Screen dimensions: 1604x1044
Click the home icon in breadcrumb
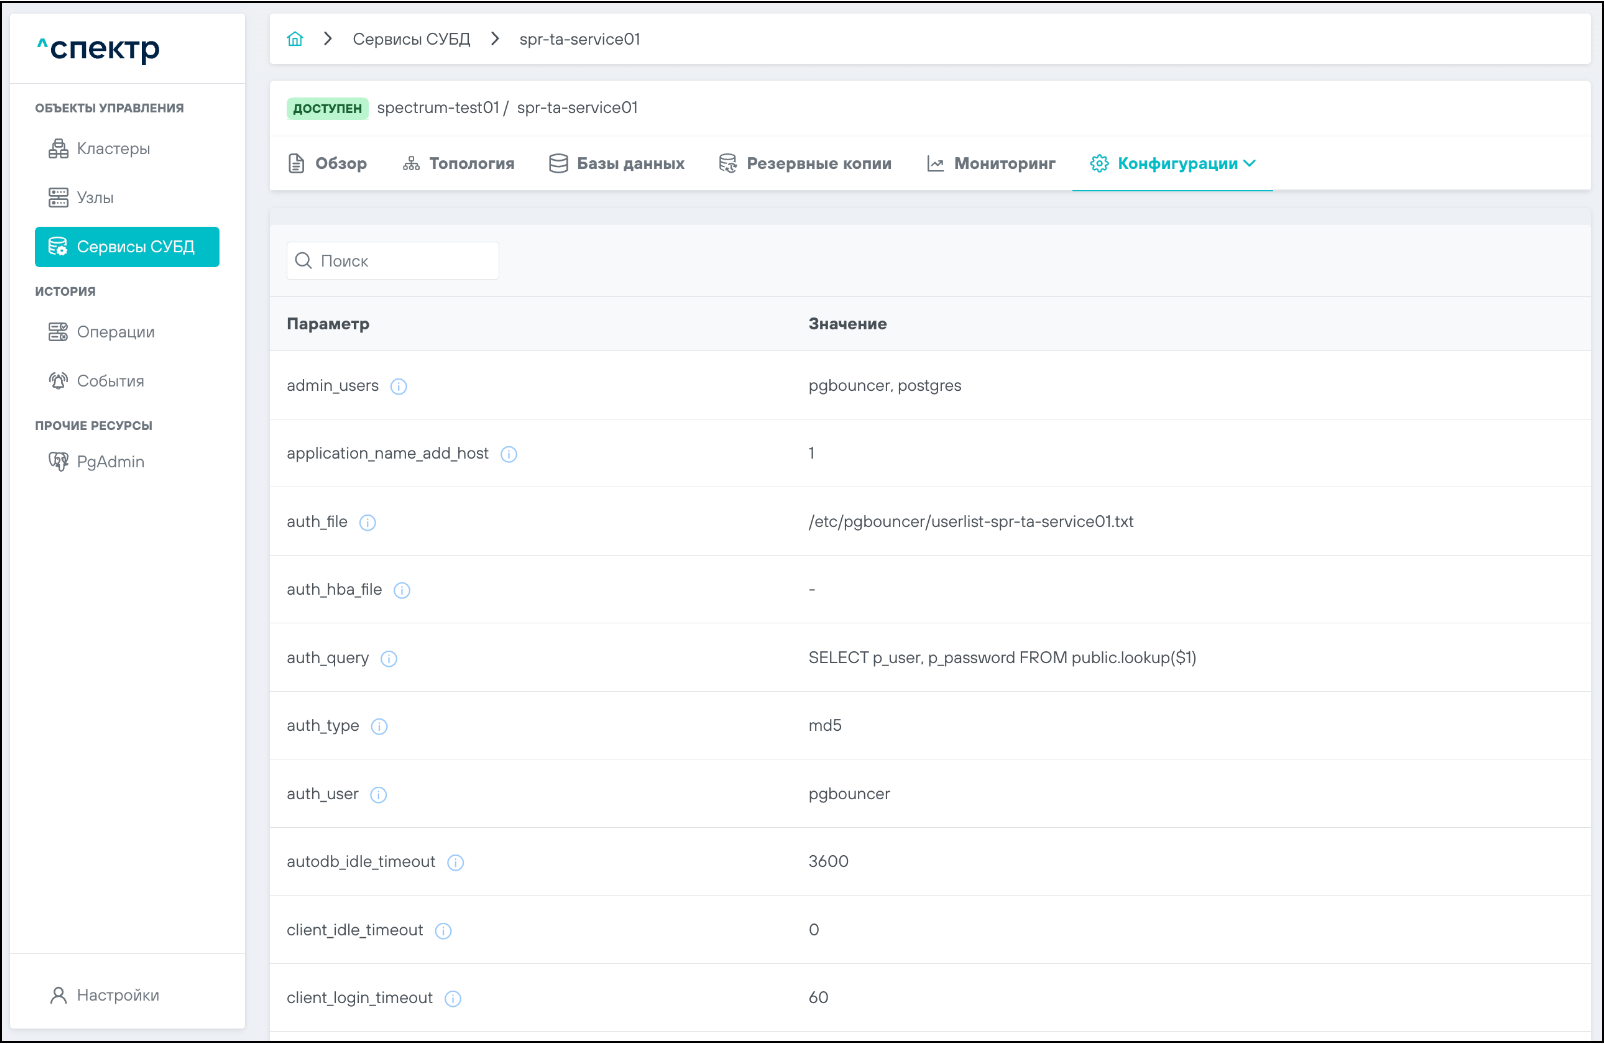coord(295,39)
